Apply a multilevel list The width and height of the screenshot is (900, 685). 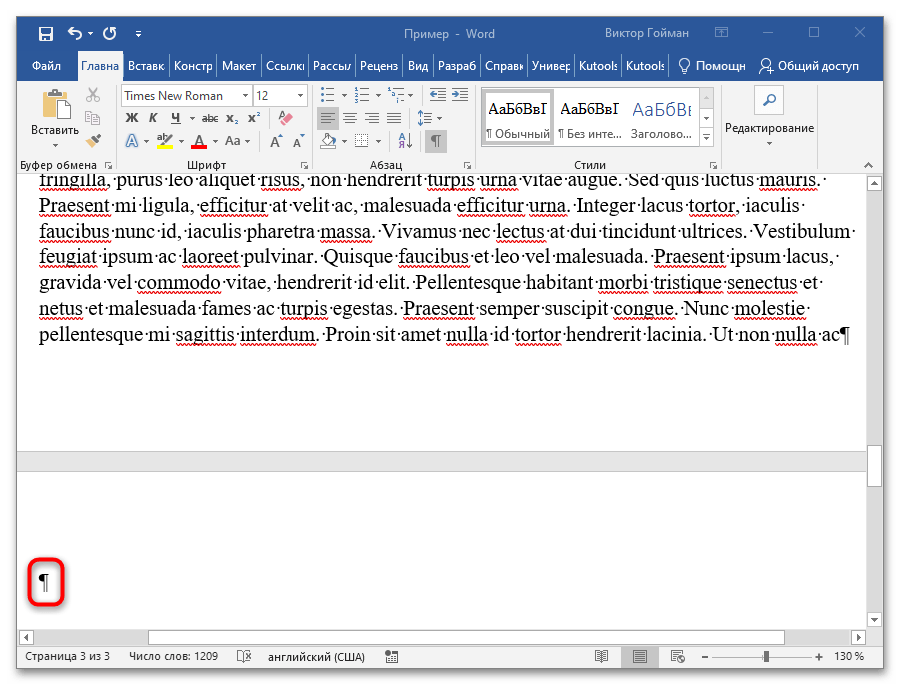click(396, 95)
